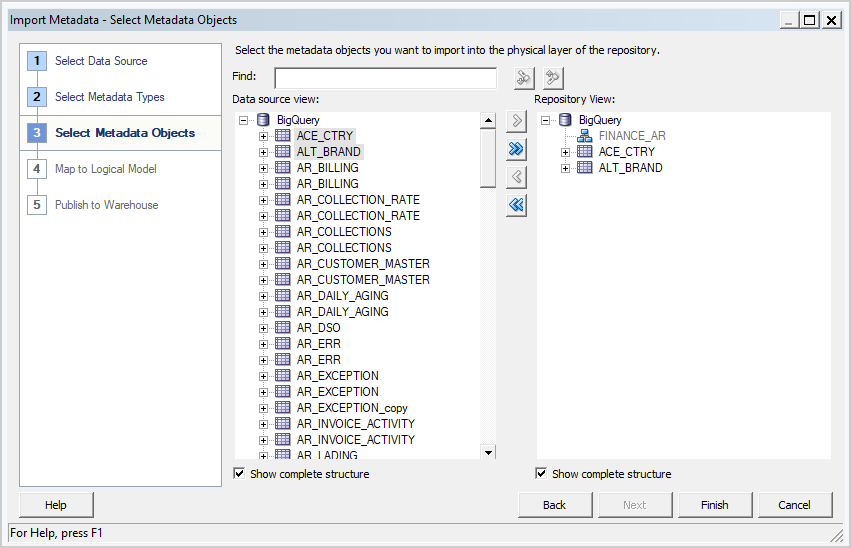Click the Find Up binoculars icon
Image resolution: width=851 pixels, height=548 pixels.
point(553,78)
